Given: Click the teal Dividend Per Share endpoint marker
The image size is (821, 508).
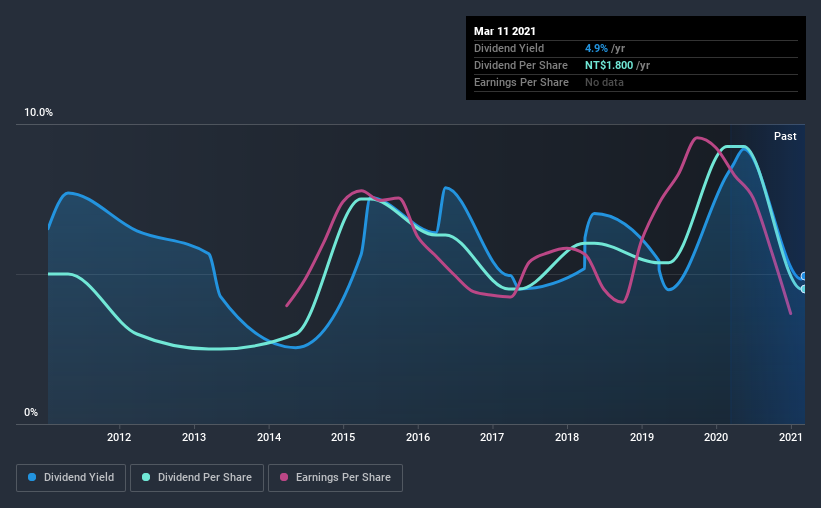Looking at the screenshot, I should pos(804,289).
